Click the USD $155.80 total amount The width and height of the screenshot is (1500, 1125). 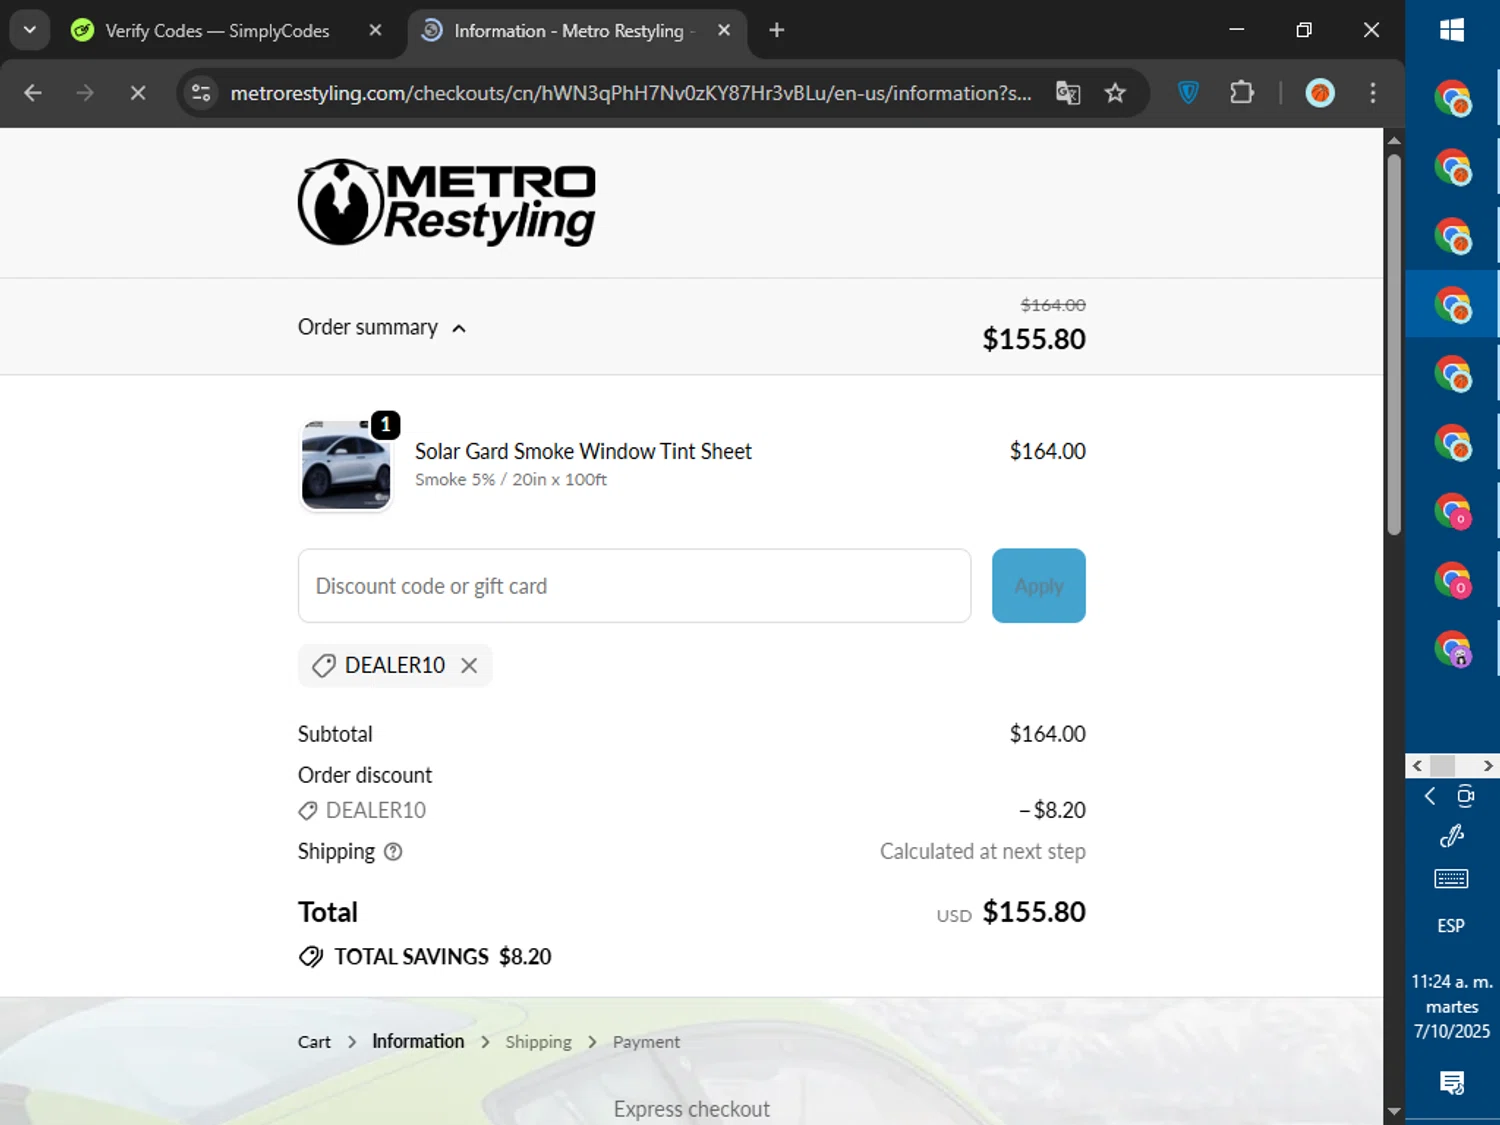tap(1011, 912)
